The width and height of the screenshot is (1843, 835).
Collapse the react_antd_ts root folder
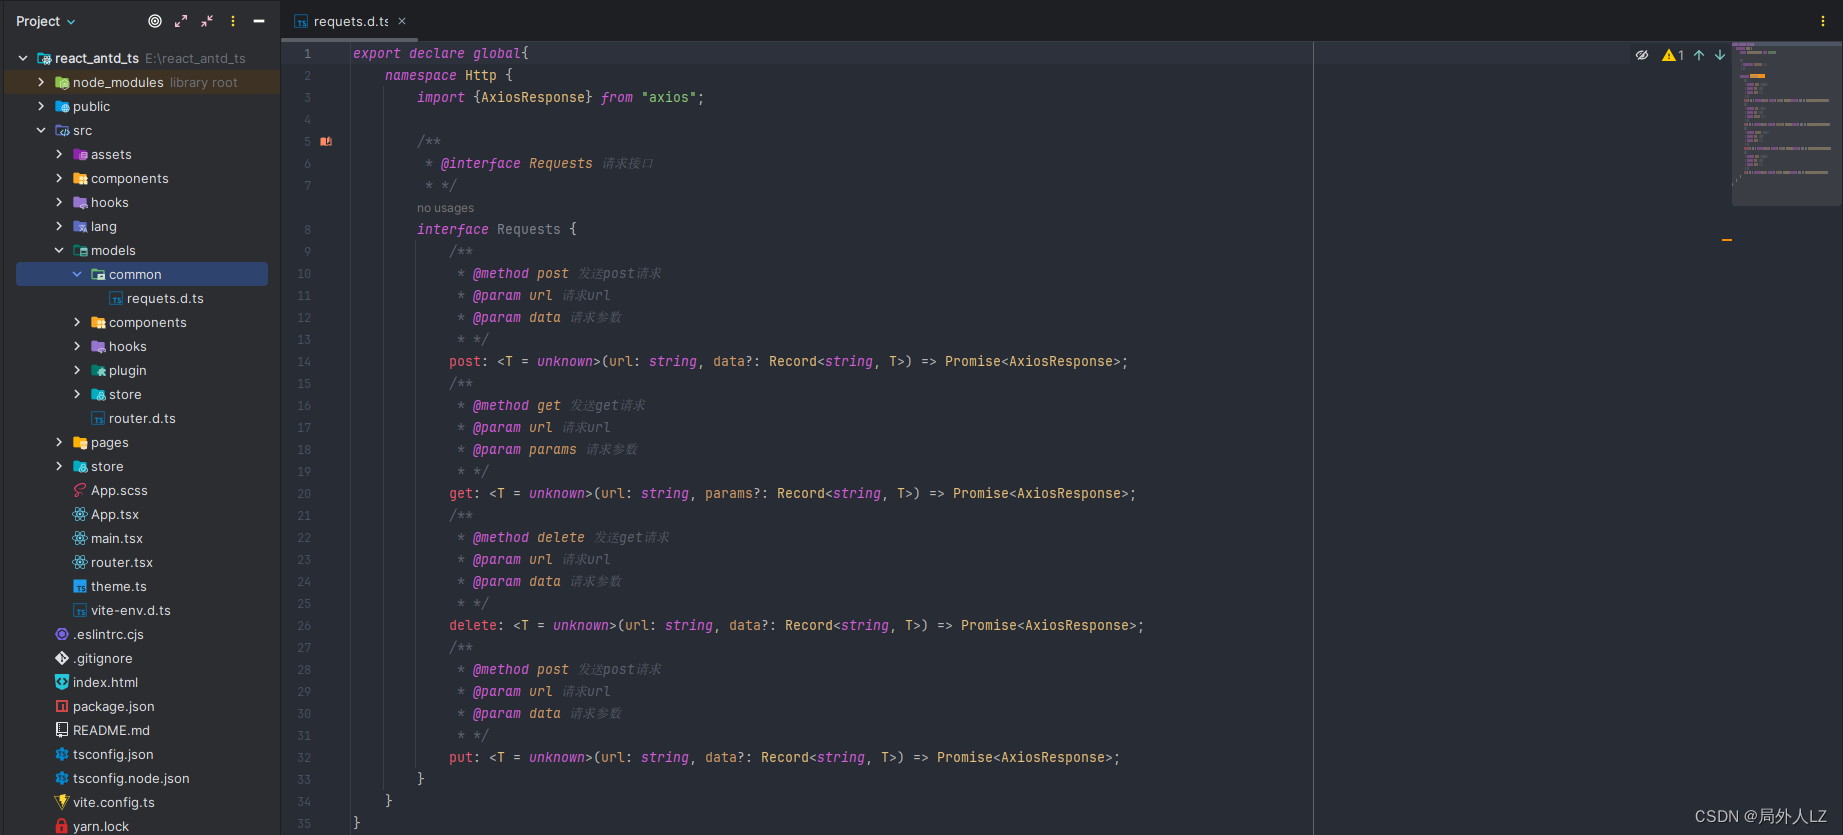(23, 58)
